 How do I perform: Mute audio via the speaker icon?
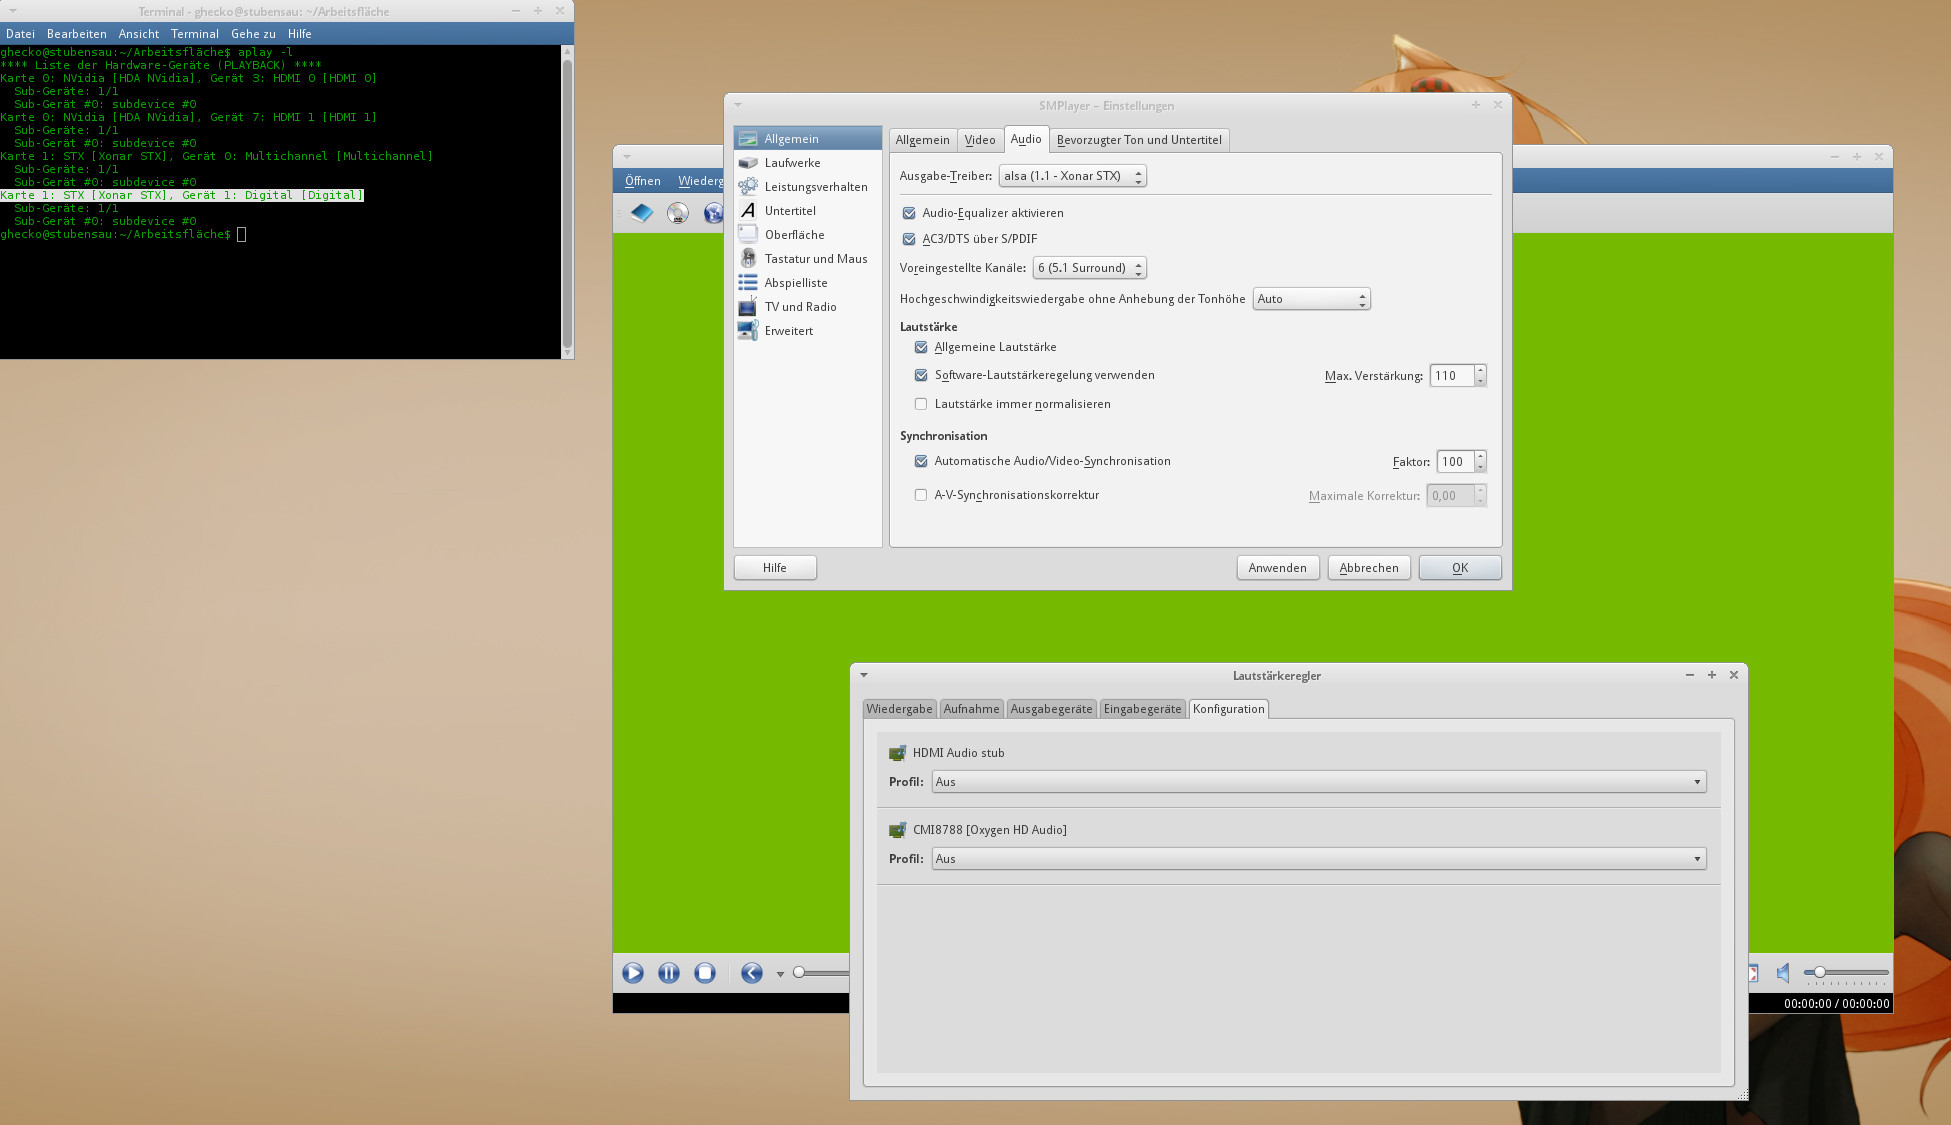pyautogui.click(x=1783, y=973)
